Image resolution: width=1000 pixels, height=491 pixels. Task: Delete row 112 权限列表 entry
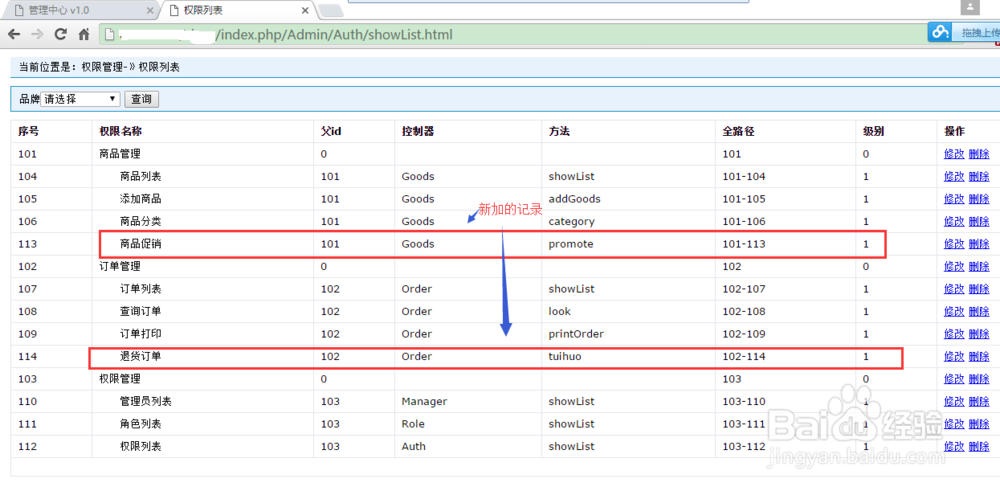(x=978, y=446)
